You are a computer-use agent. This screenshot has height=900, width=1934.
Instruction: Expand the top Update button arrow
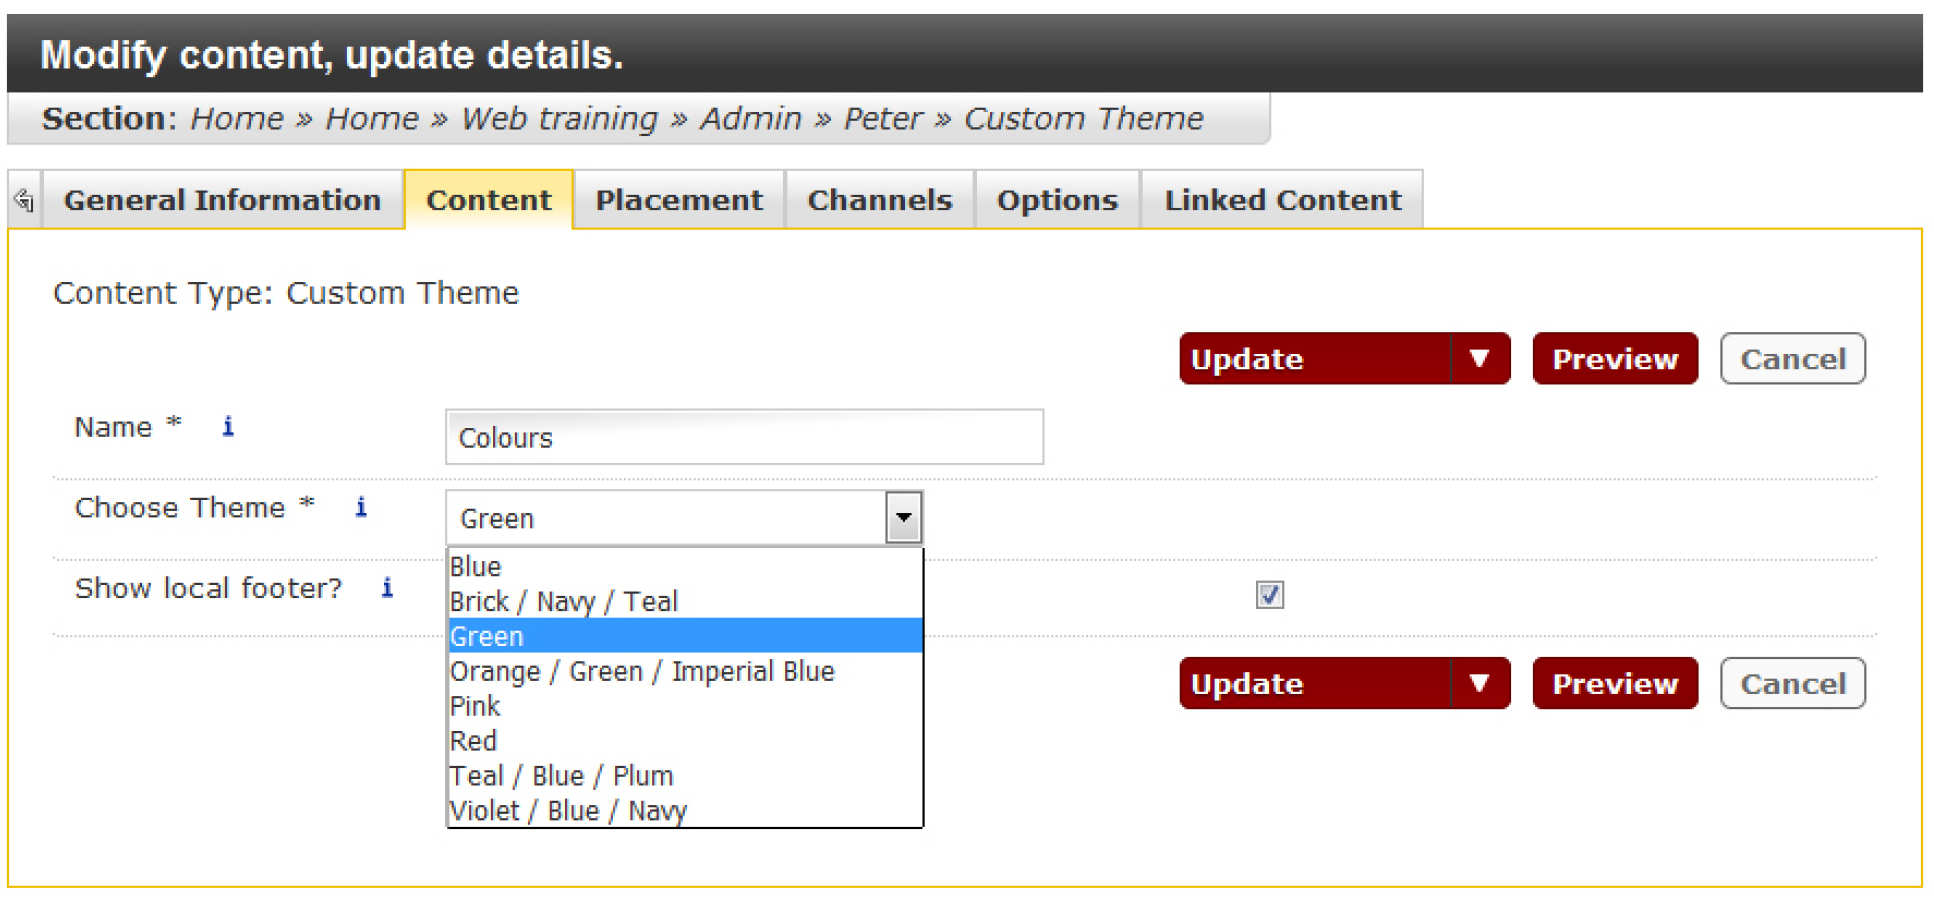click(x=1479, y=359)
